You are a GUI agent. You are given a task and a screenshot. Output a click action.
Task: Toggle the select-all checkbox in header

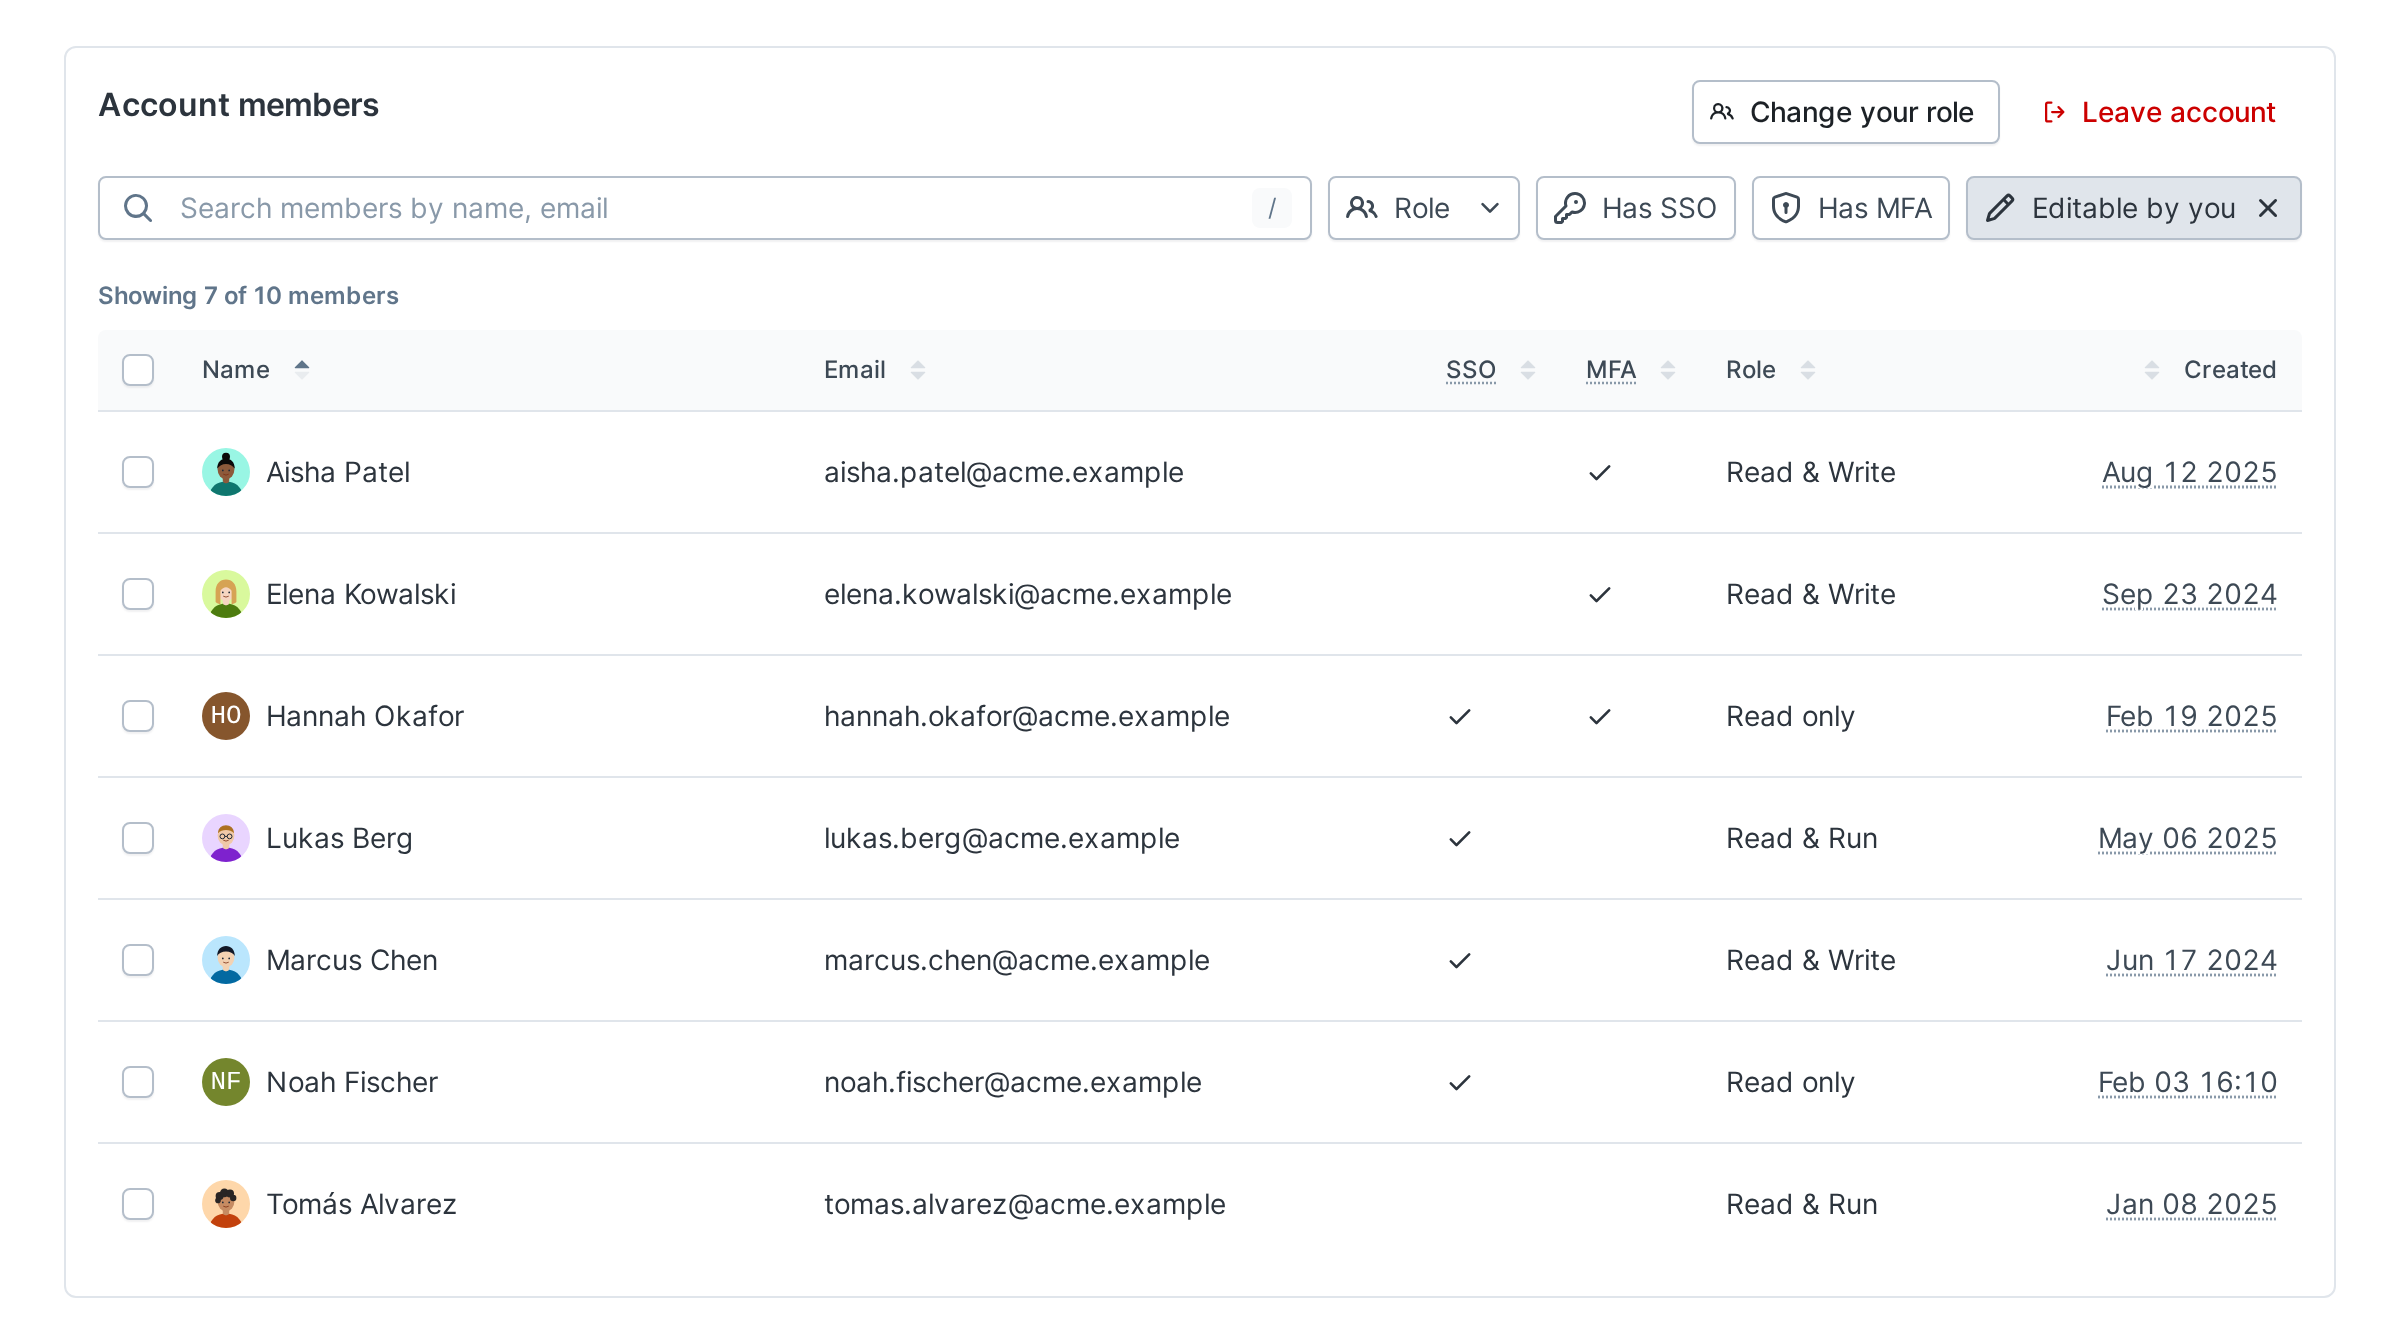138,370
